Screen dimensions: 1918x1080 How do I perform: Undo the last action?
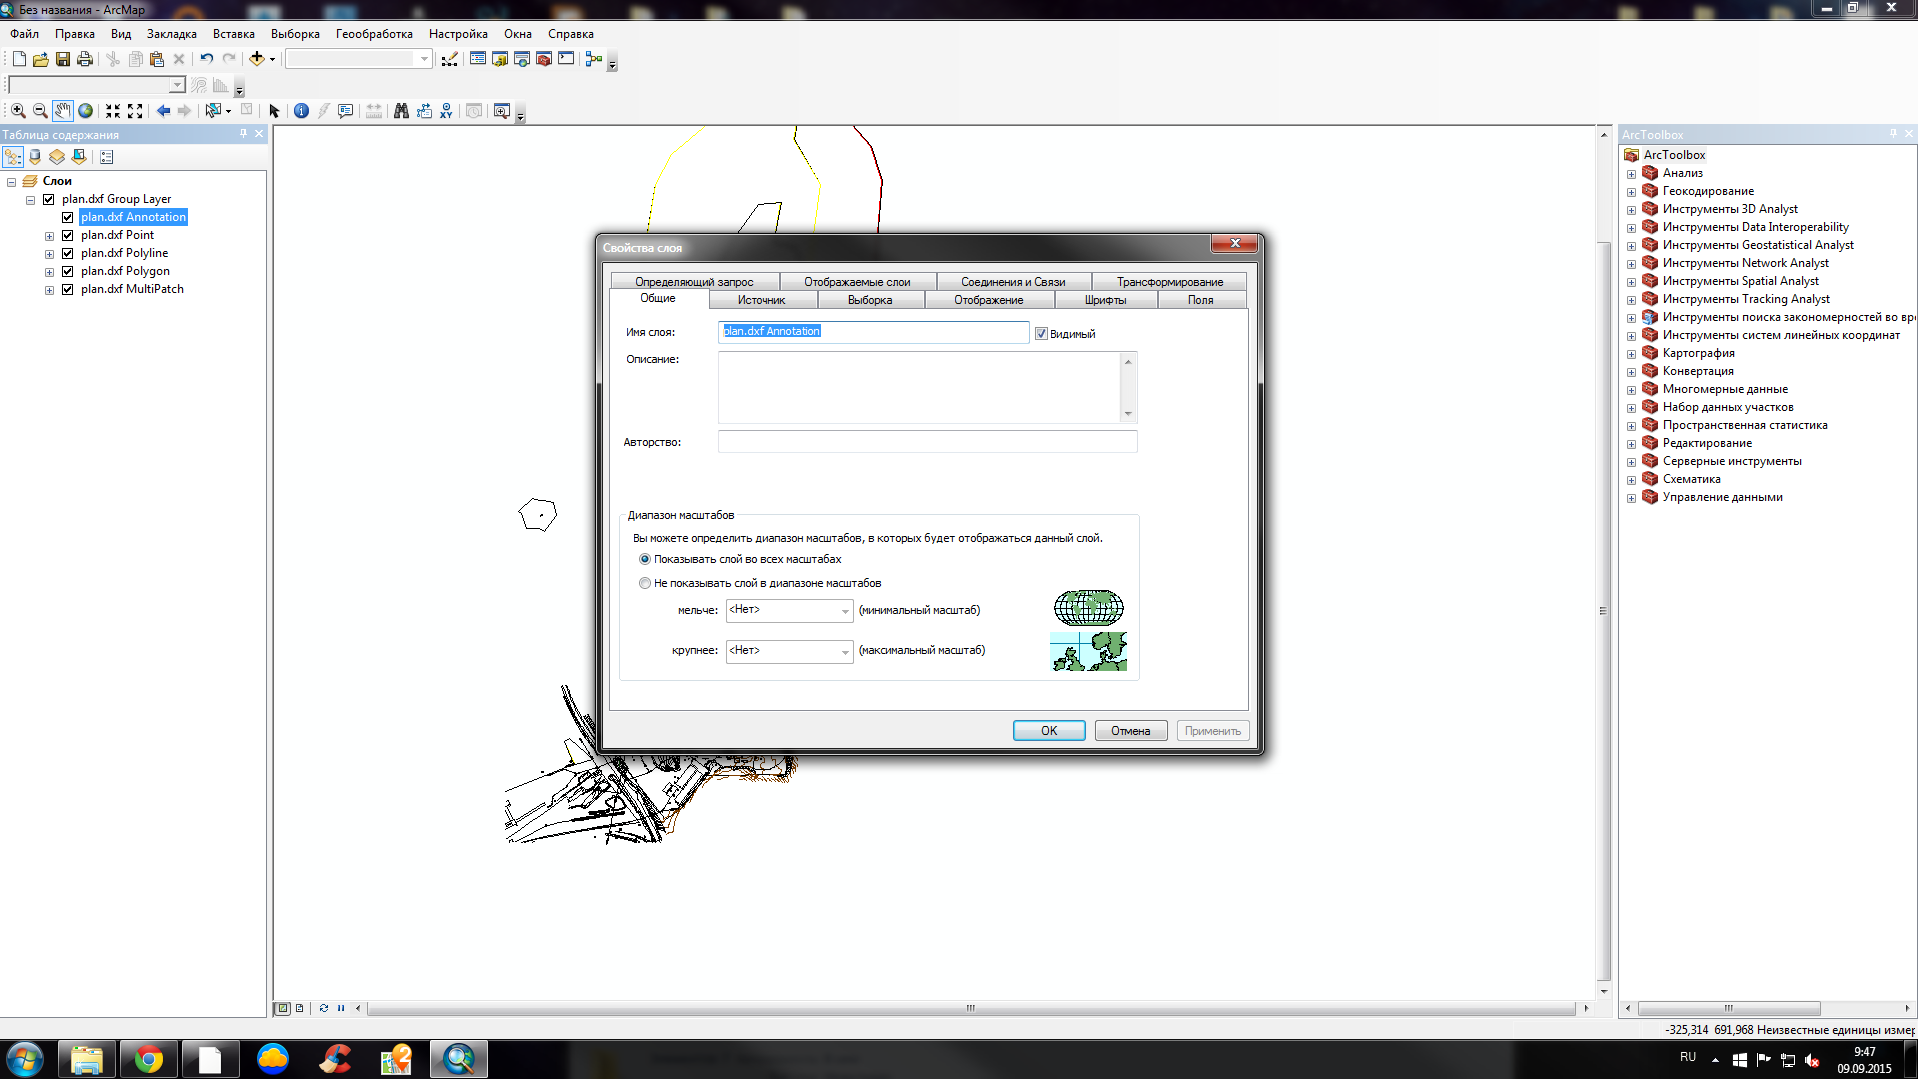(x=206, y=59)
